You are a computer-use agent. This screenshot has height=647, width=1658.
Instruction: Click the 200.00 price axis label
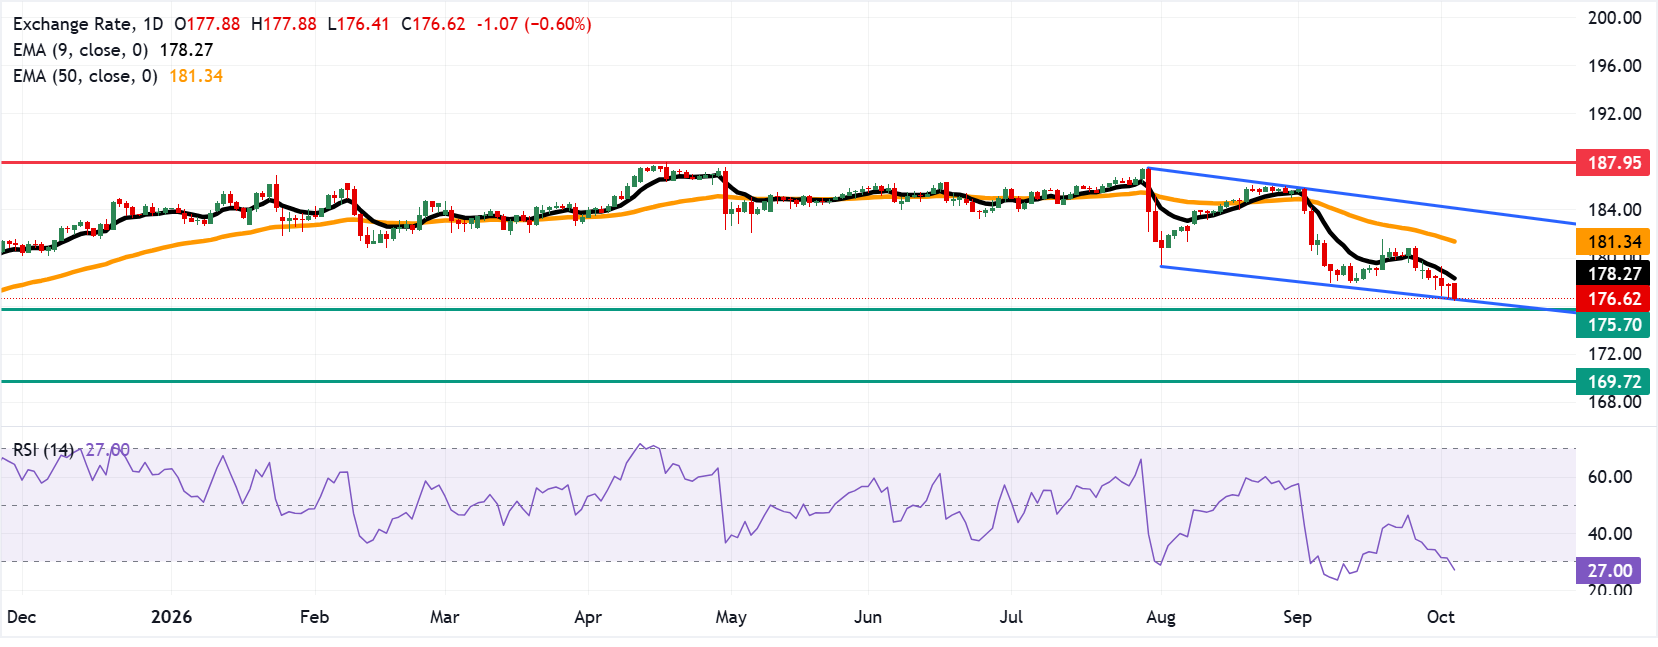[1615, 18]
